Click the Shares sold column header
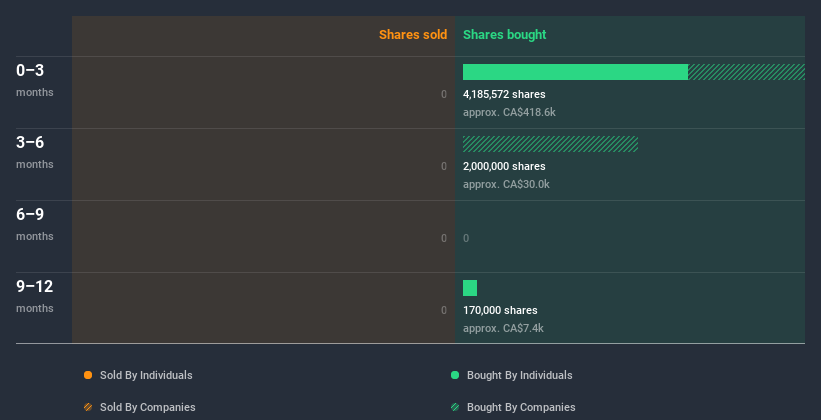The width and height of the screenshot is (821, 420). coord(413,35)
